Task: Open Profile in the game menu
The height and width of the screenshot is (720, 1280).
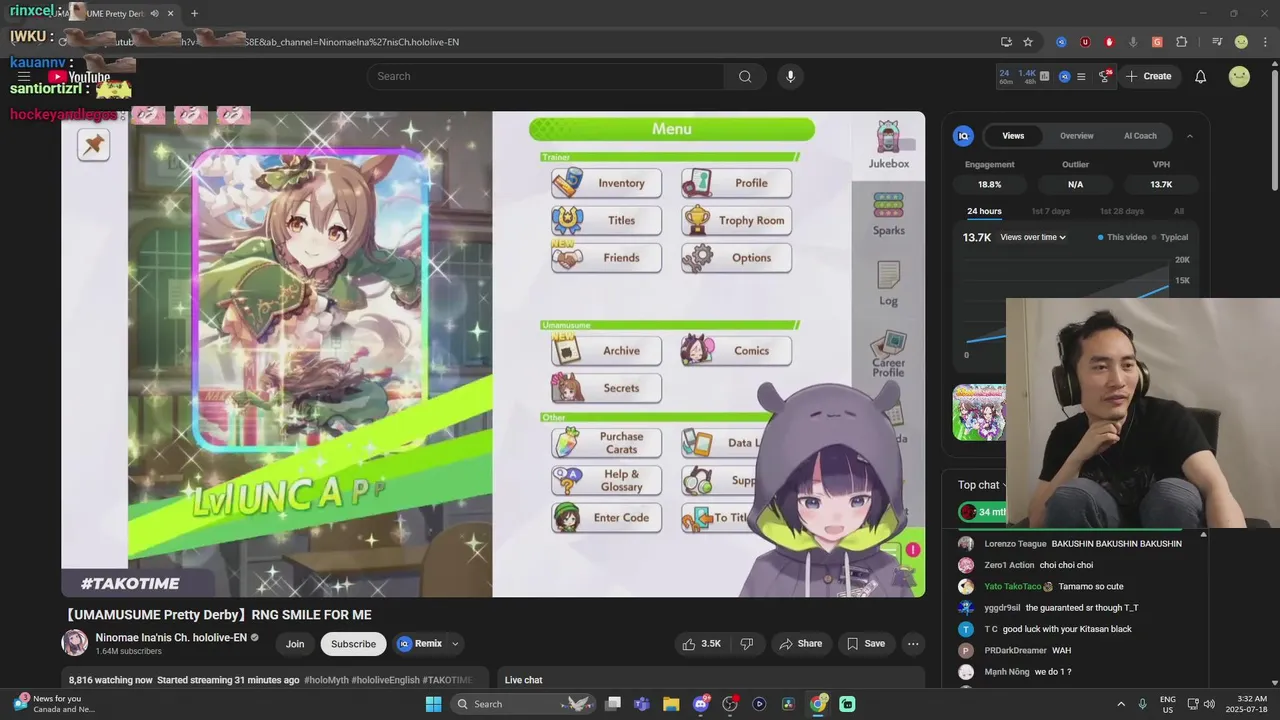Action: [736, 183]
